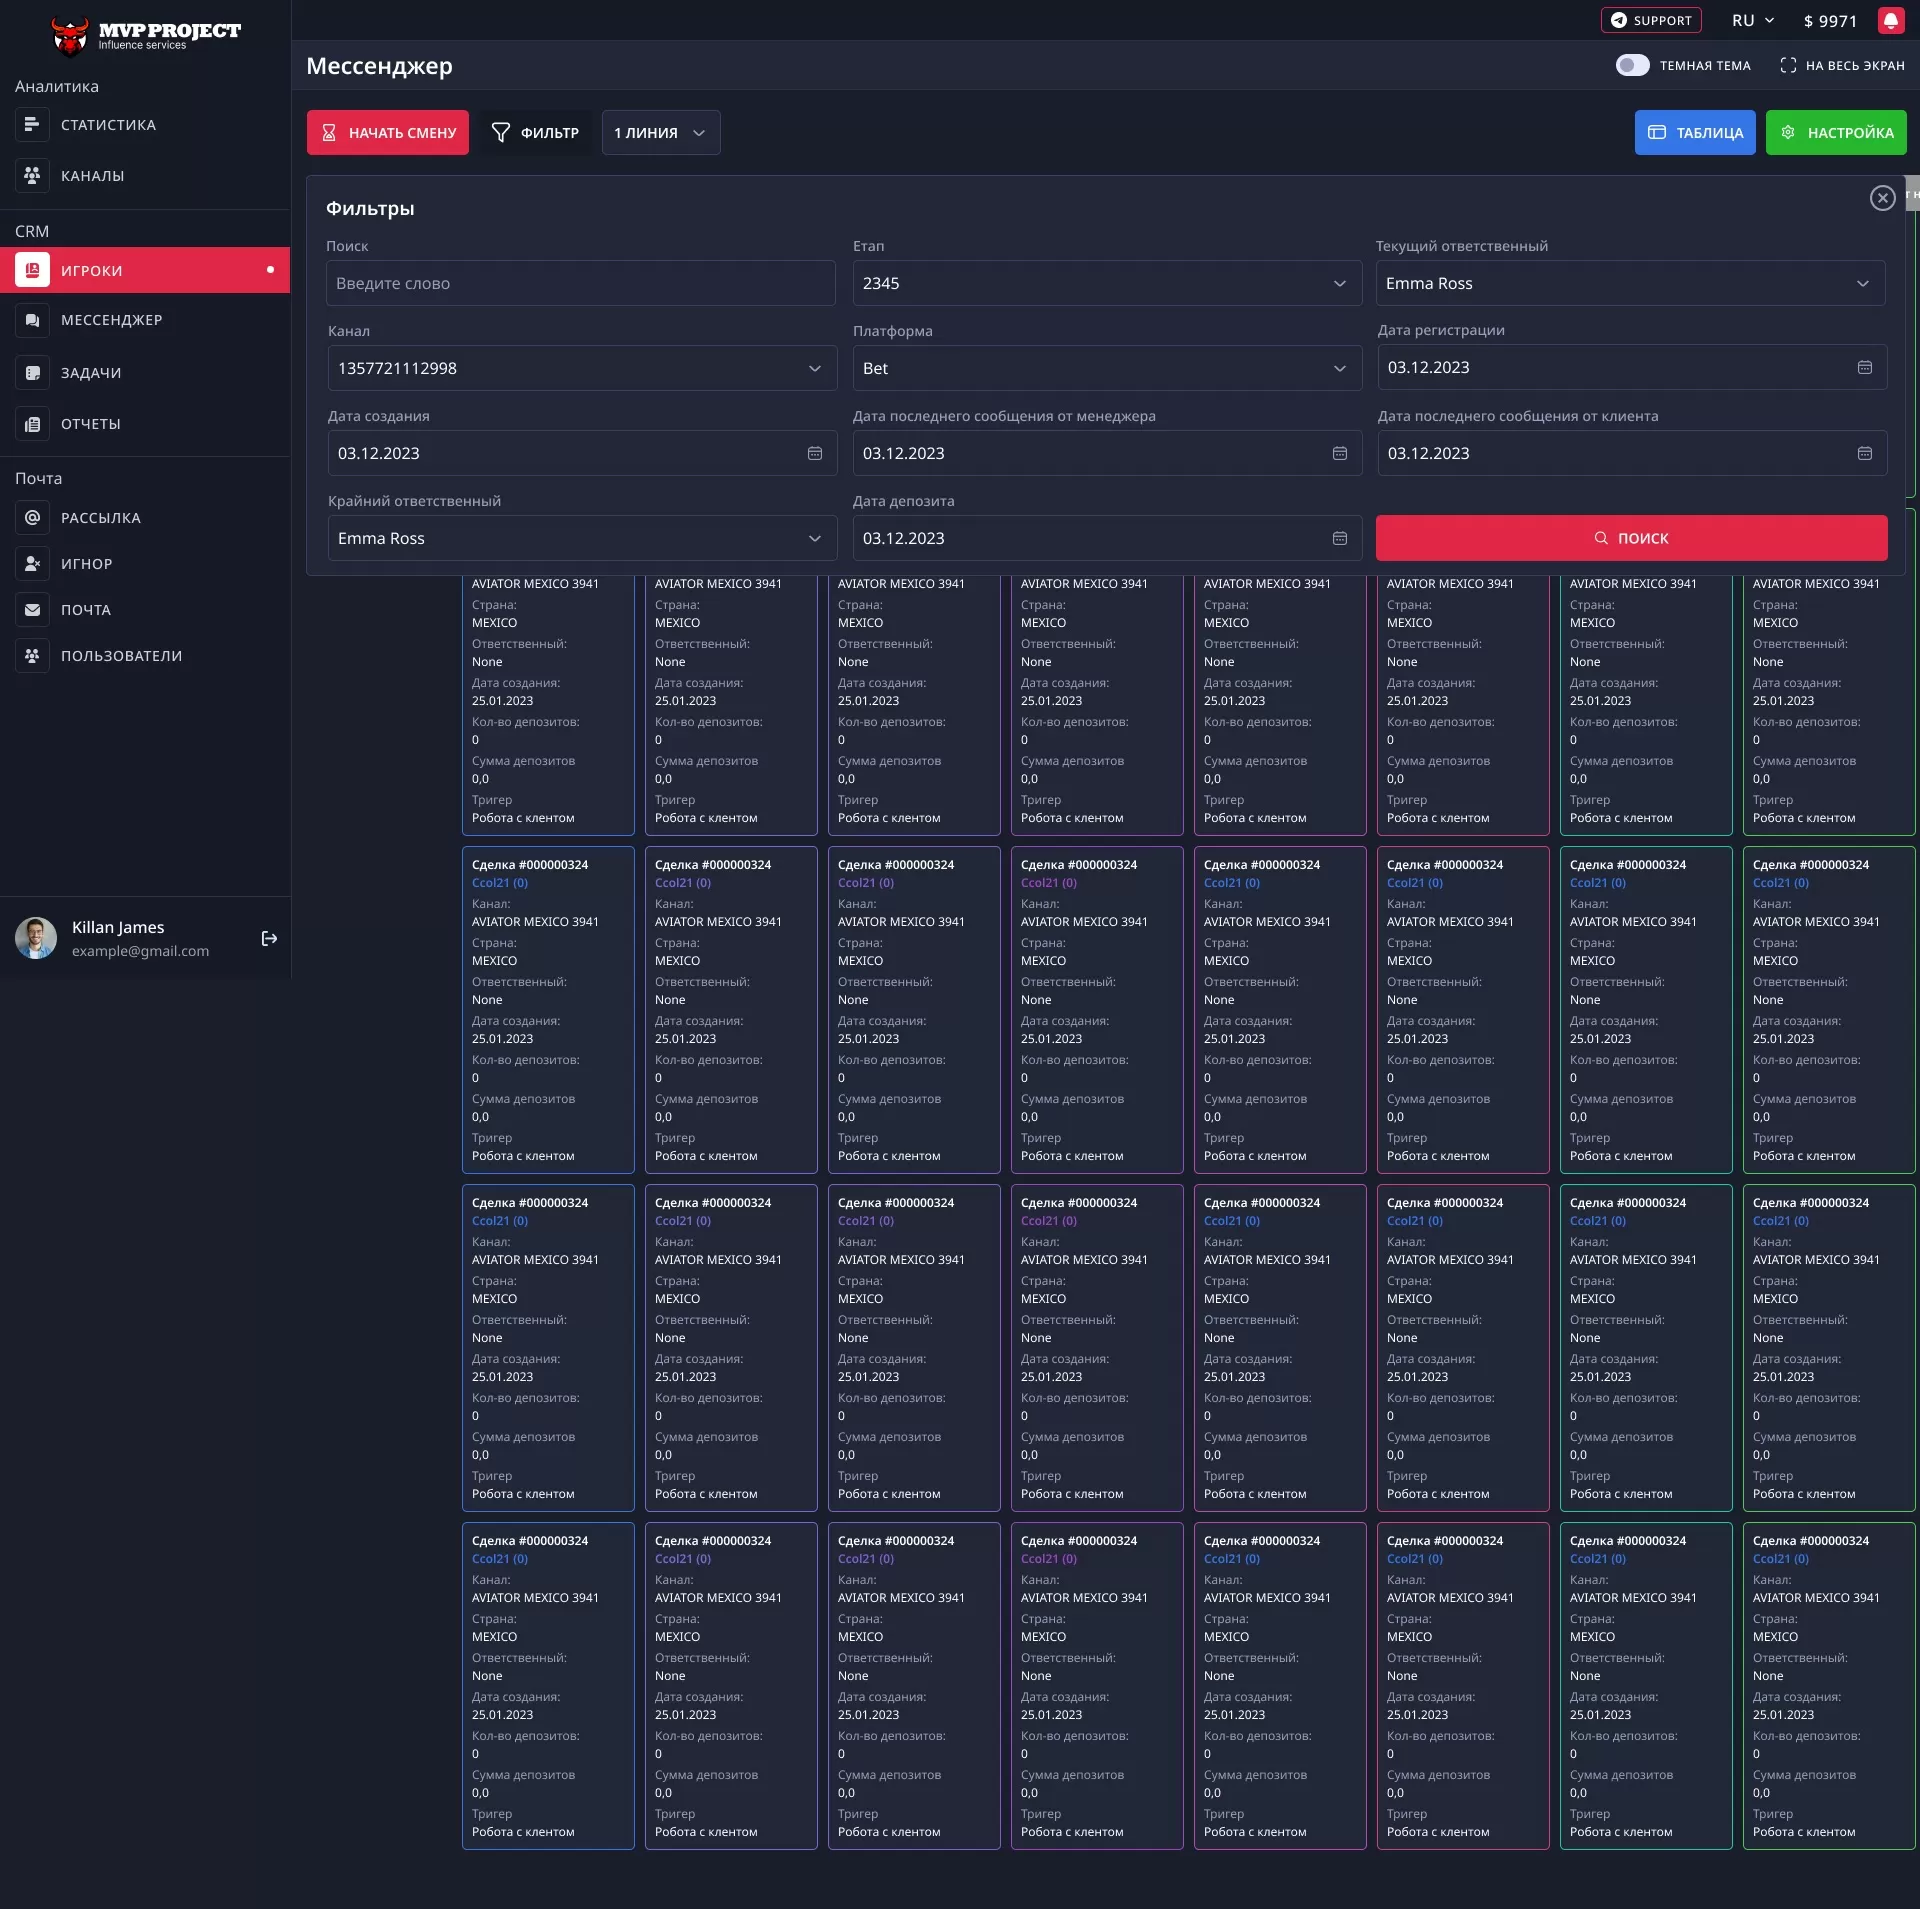Expand the 1 Линия dropdown
The height and width of the screenshot is (1909, 1920).
coord(660,132)
